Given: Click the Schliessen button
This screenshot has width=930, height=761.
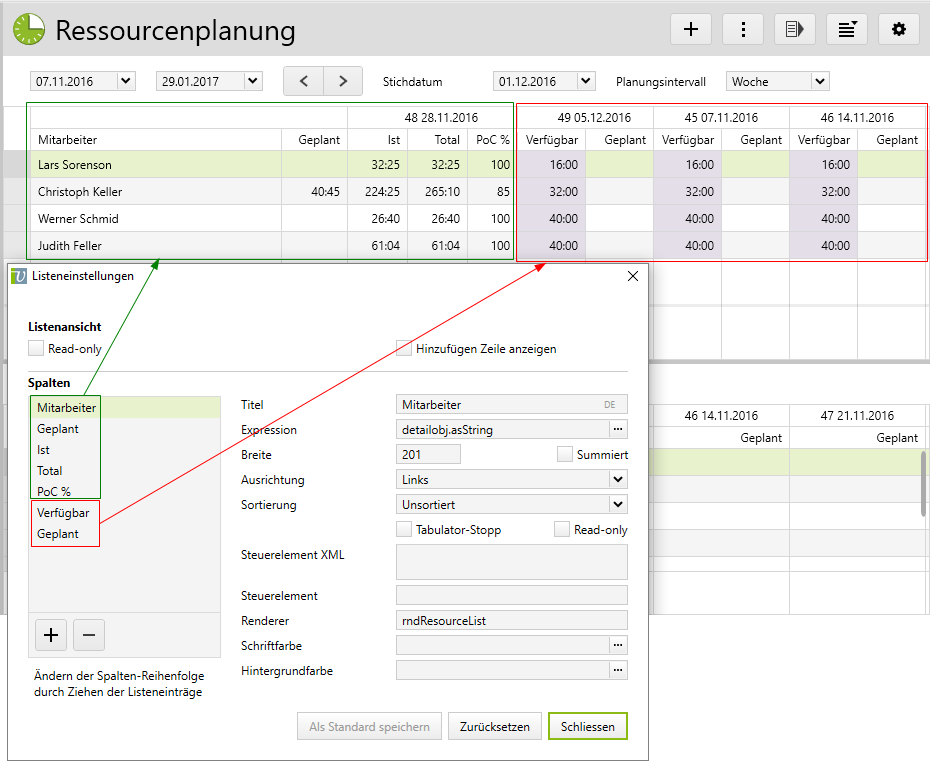Looking at the screenshot, I should [587, 727].
